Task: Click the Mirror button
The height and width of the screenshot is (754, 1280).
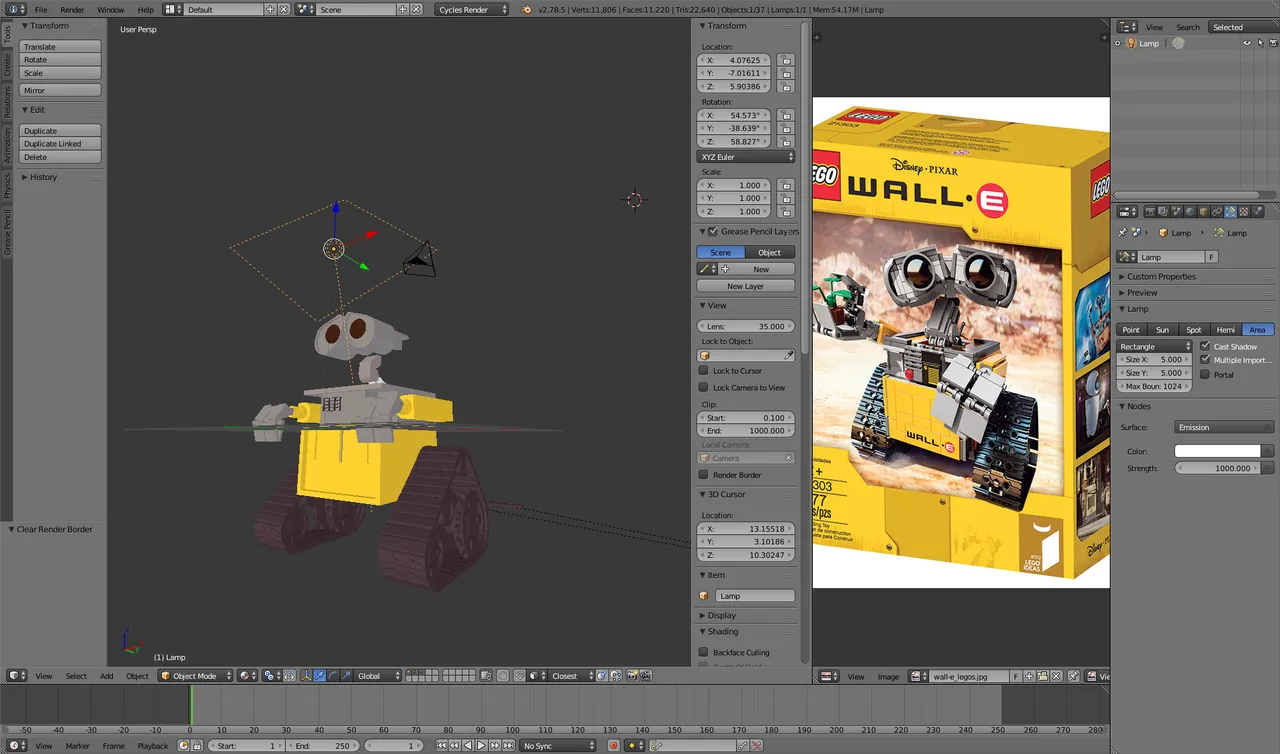Action: (60, 90)
